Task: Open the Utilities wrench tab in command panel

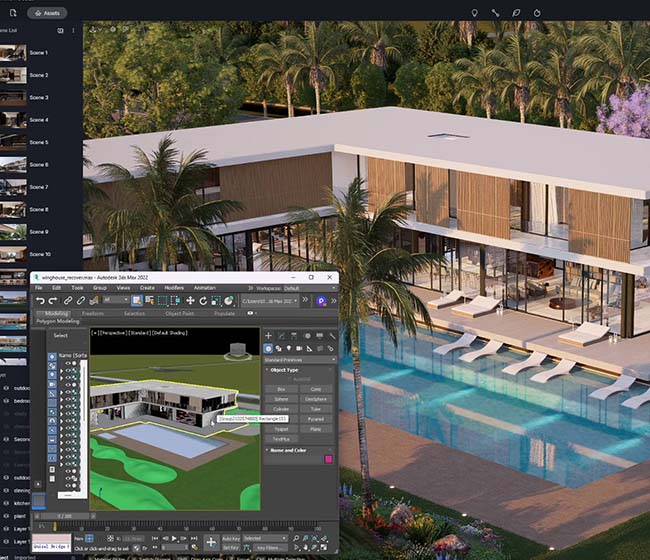Action: [x=332, y=336]
